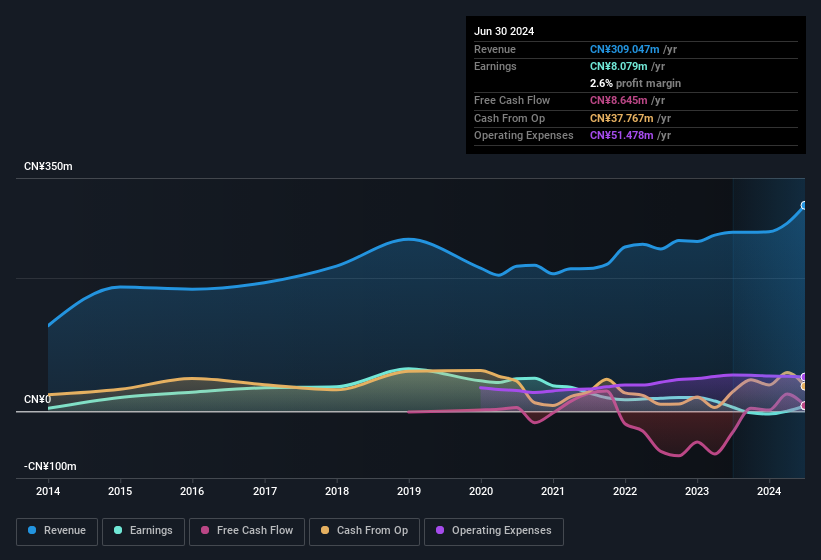
Task: Click the 2.6% profit margin text
Action: pyautogui.click(x=635, y=83)
